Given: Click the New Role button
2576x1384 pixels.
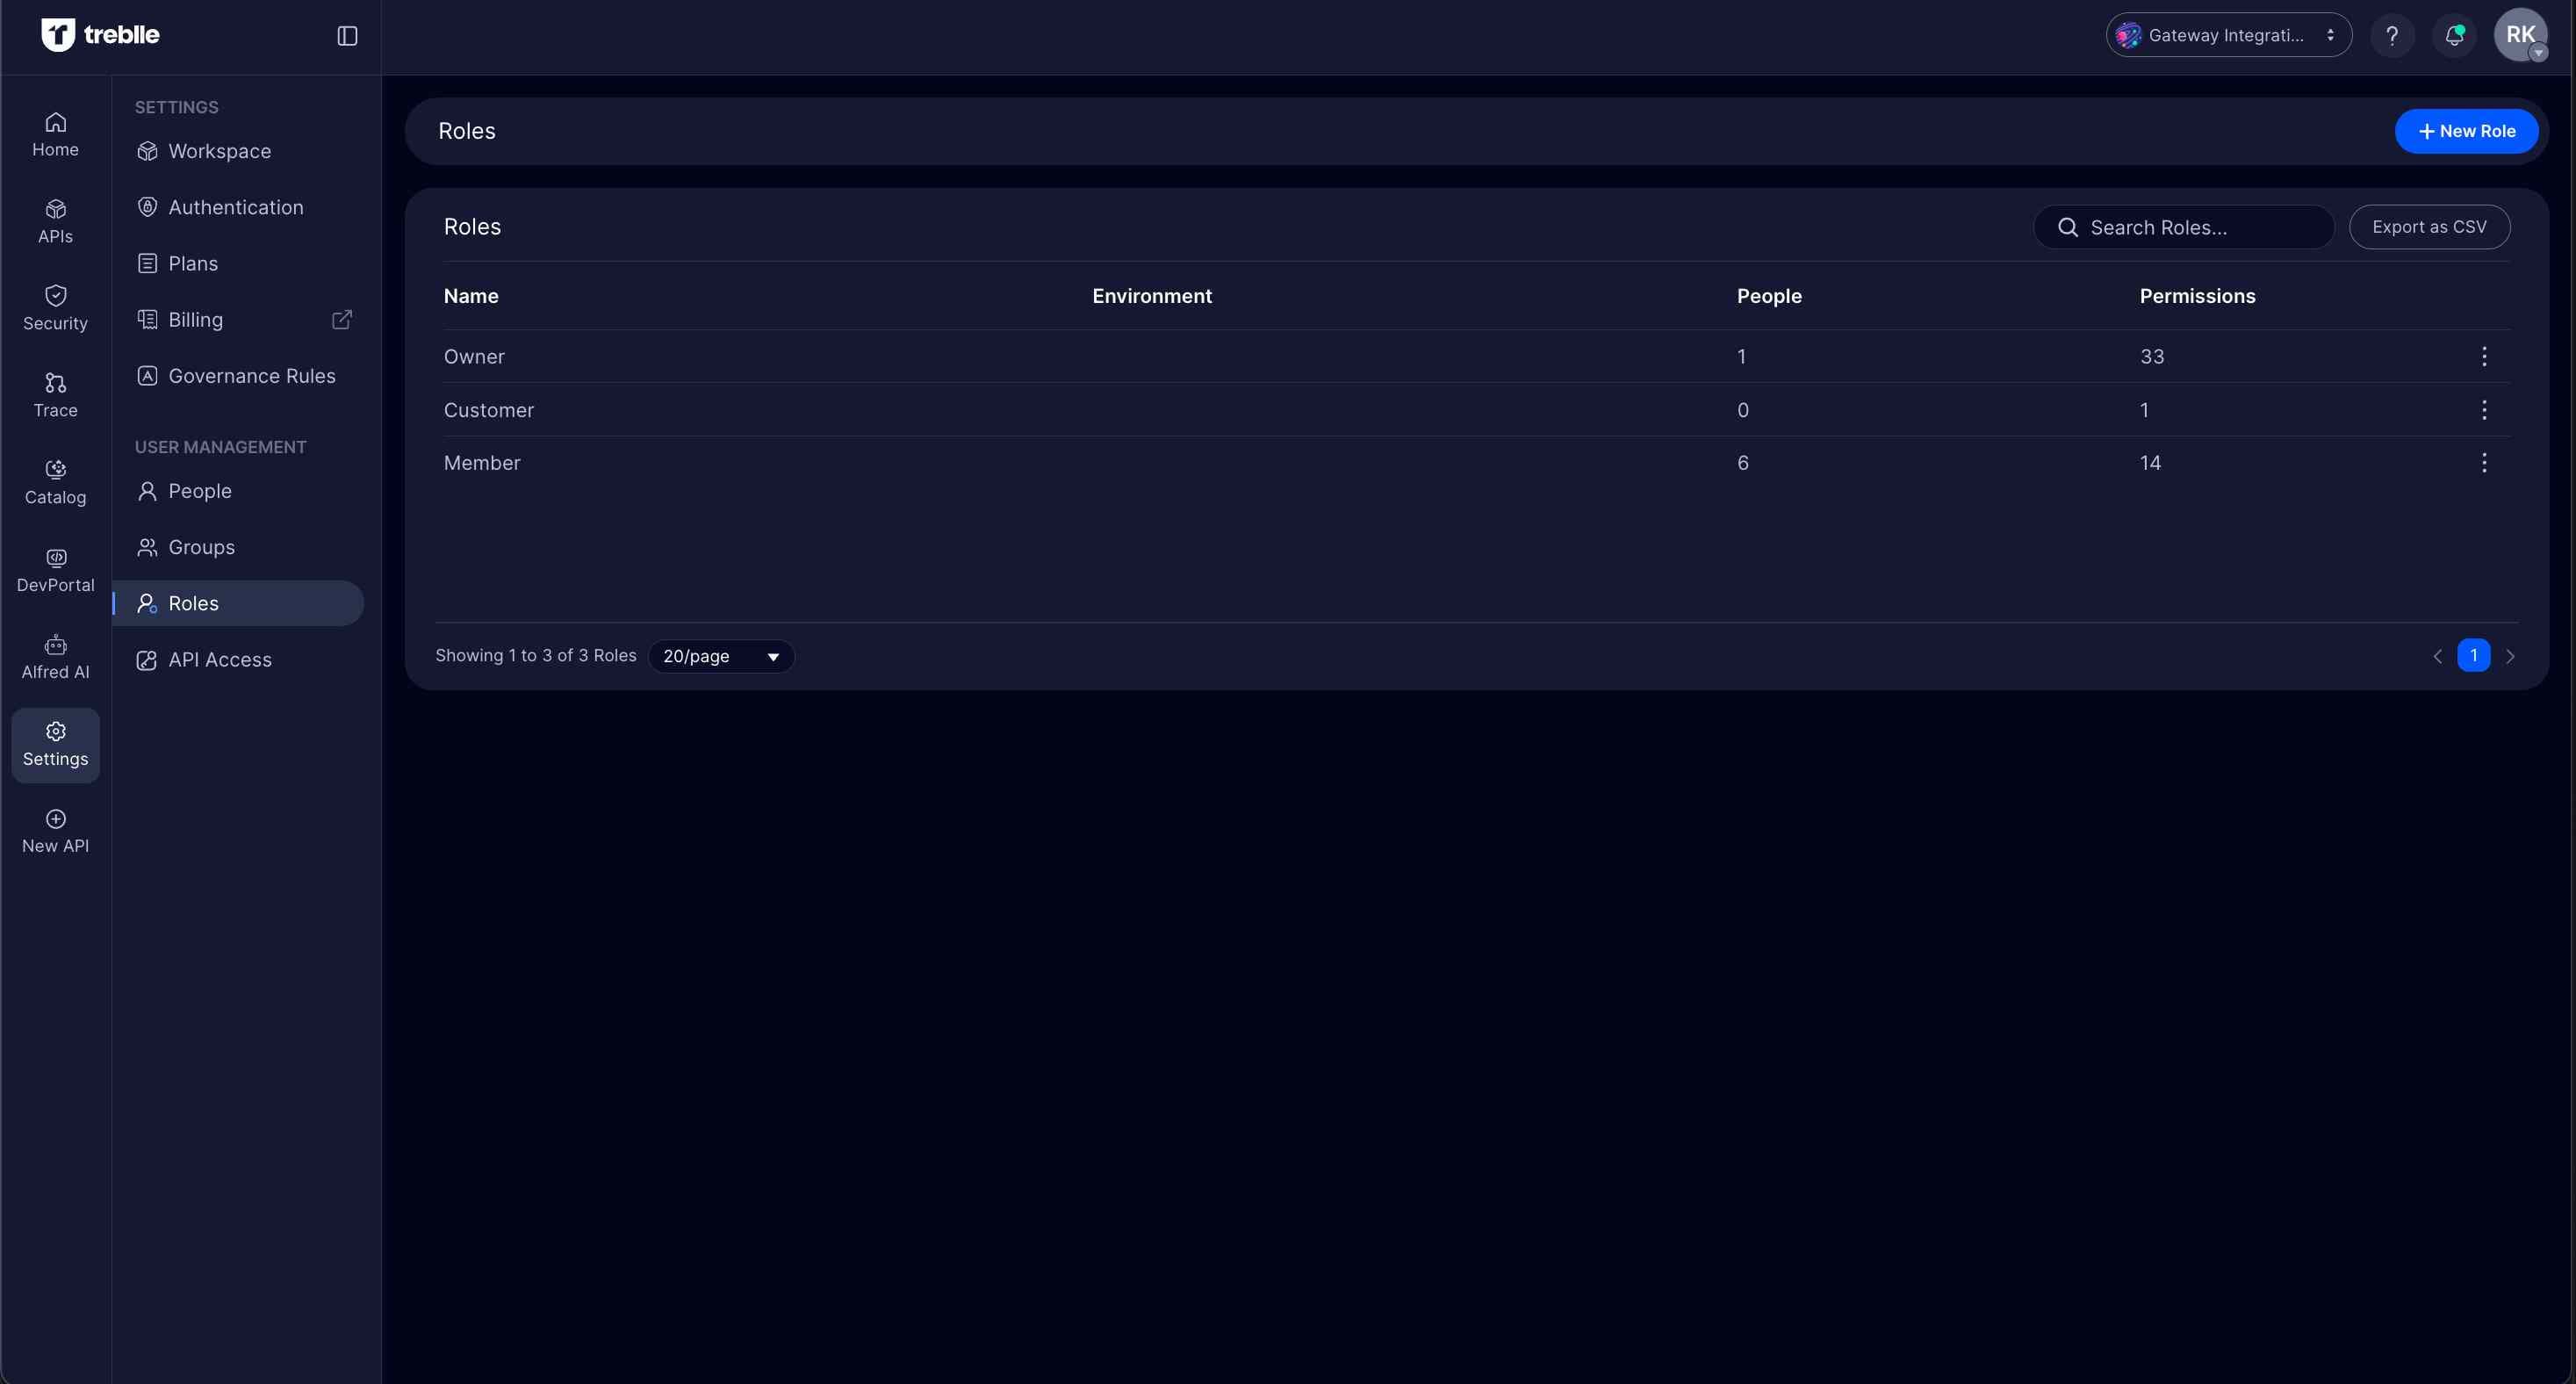Looking at the screenshot, I should [x=2466, y=131].
